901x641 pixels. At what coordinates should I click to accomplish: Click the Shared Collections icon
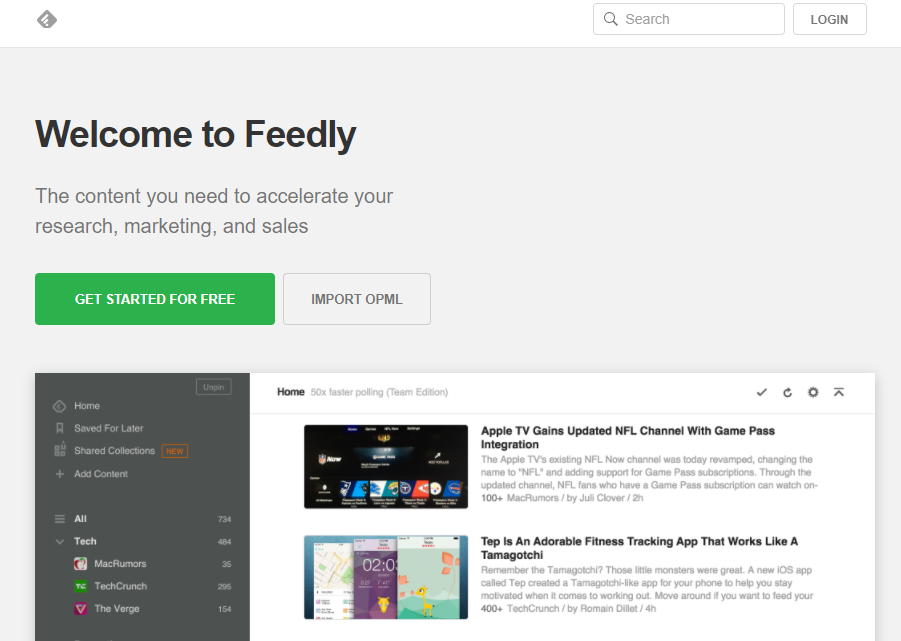click(x=60, y=451)
